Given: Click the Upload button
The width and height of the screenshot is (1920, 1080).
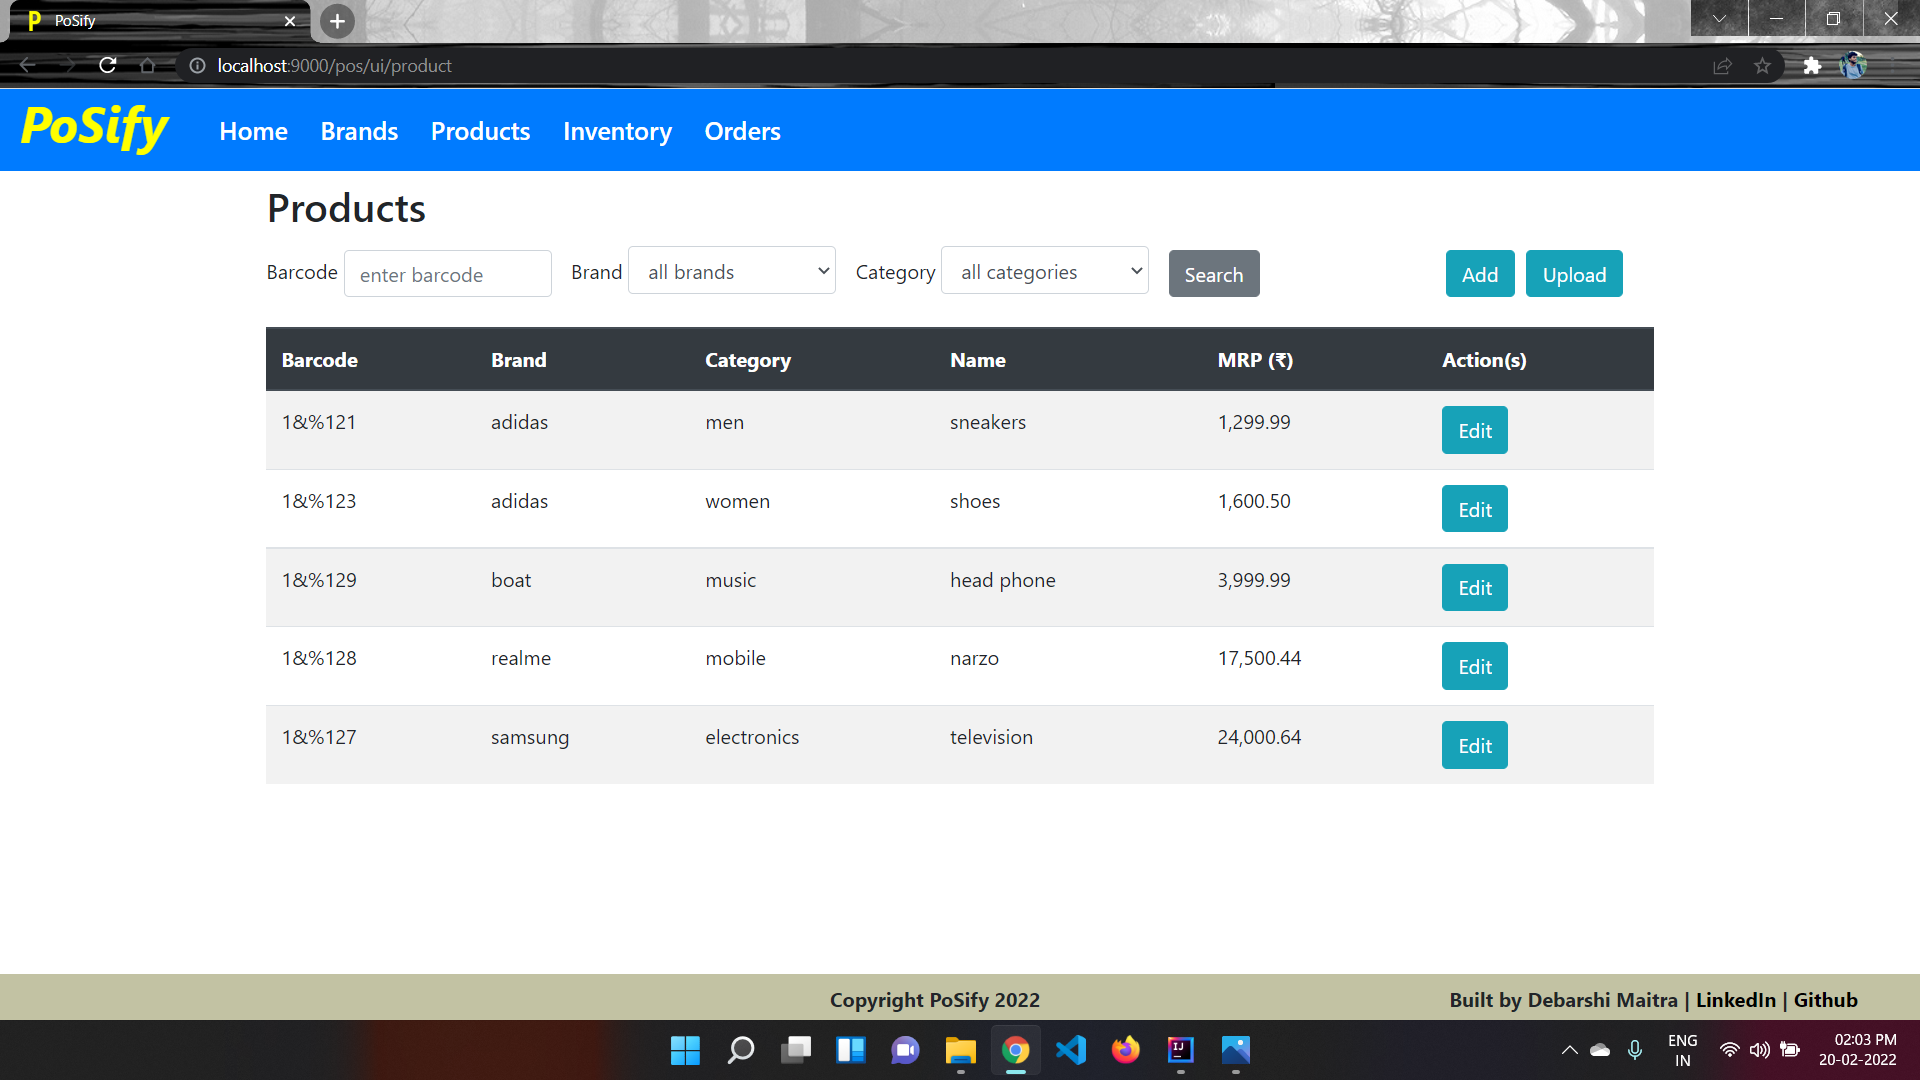Looking at the screenshot, I should coord(1573,273).
